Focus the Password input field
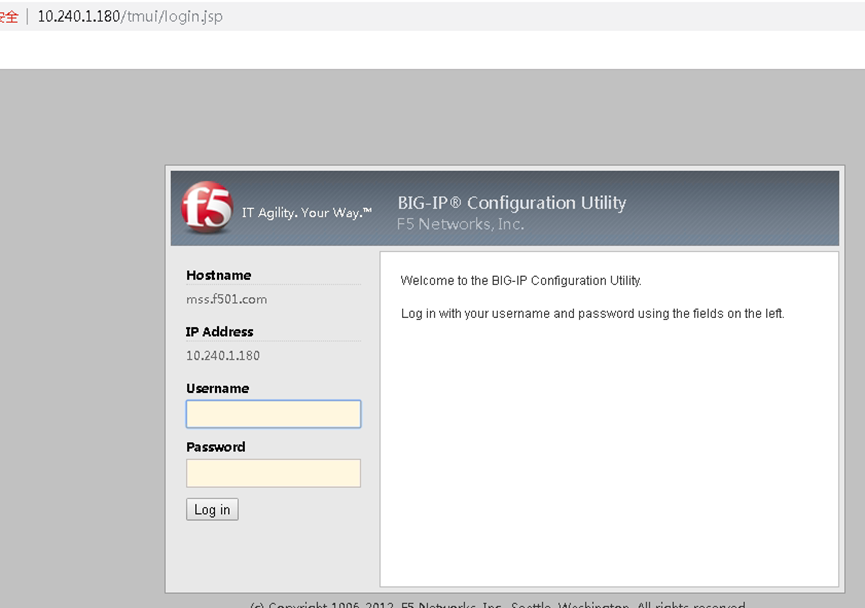Screen dimensions: 865x608 [274, 473]
